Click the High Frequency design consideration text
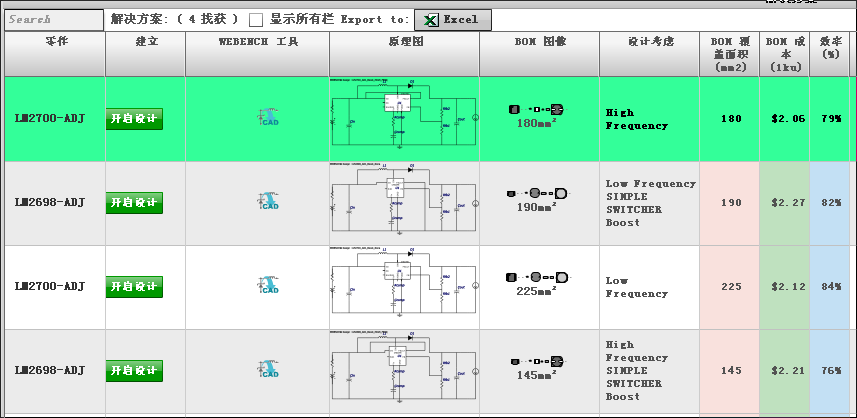Image resolution: width=857 pixels, height=418 pixels. tap(637, 119)
